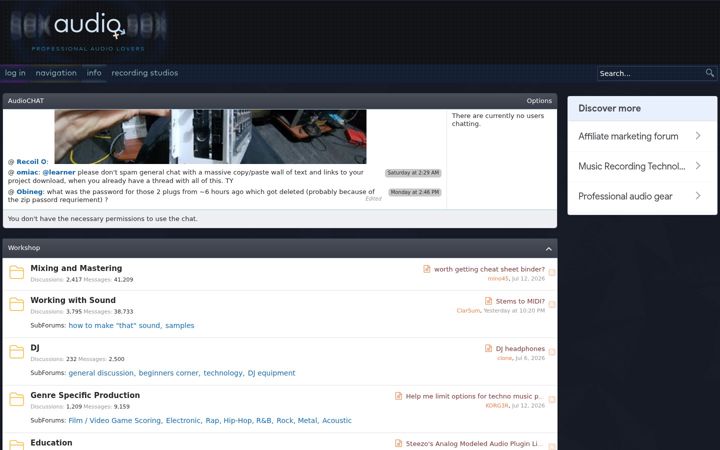Open the AudioCHAT Options menu

tap(539, 101)
